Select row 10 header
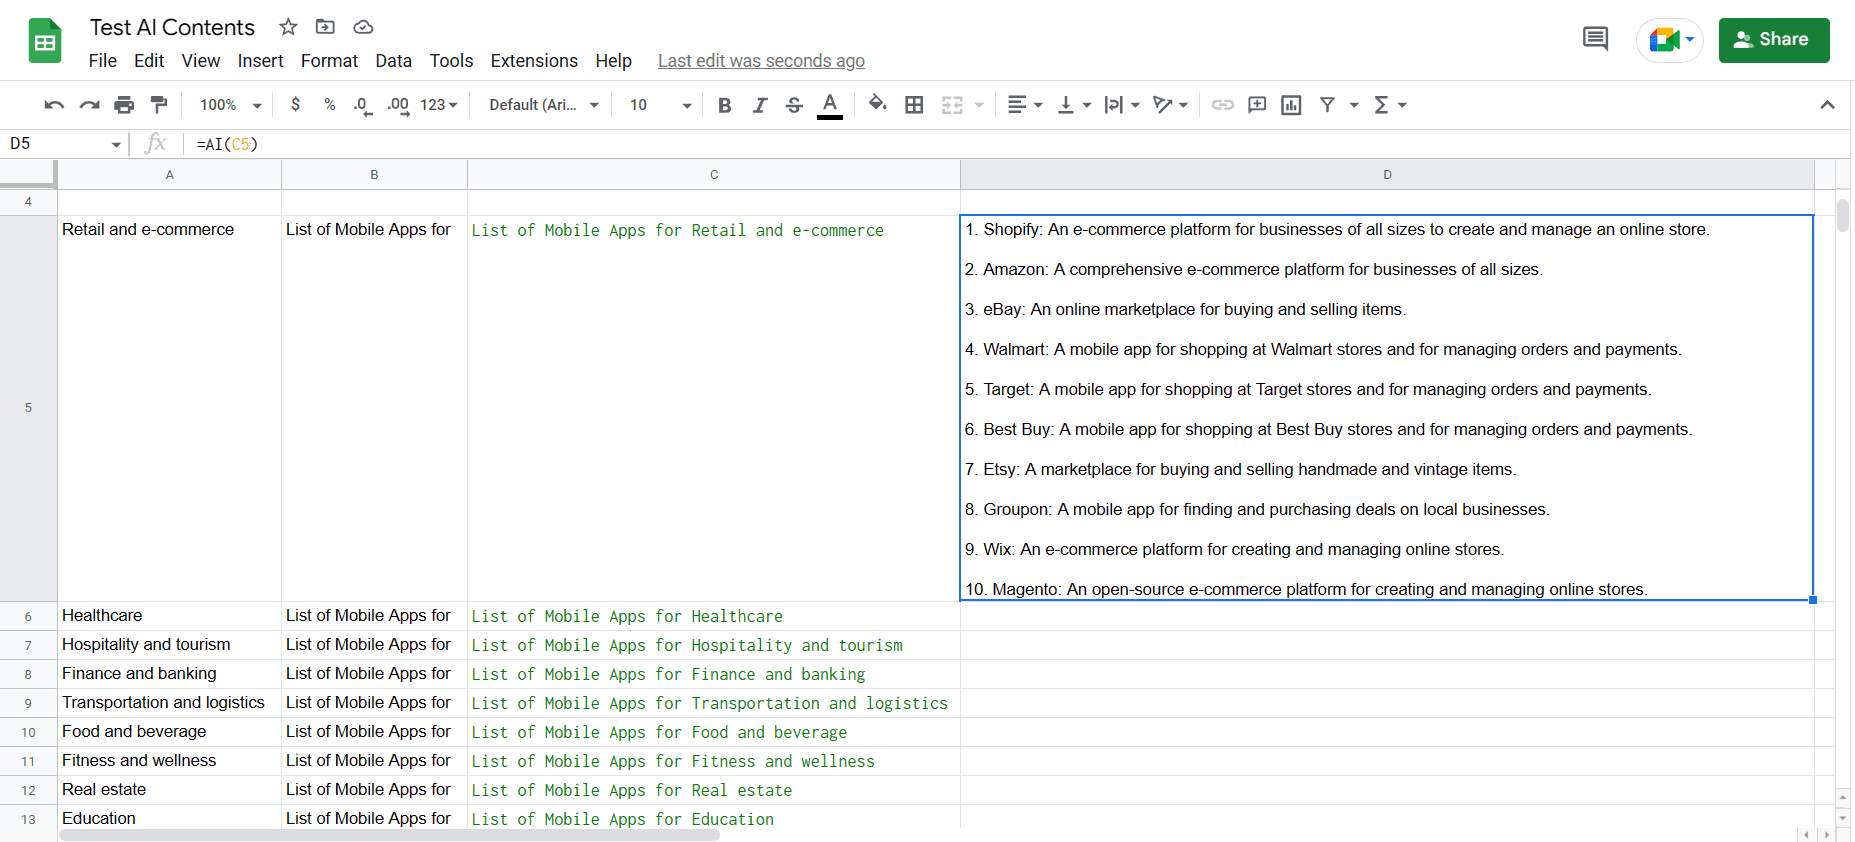The height and width of the screenshot is (842, 1855). coord(28,732)
